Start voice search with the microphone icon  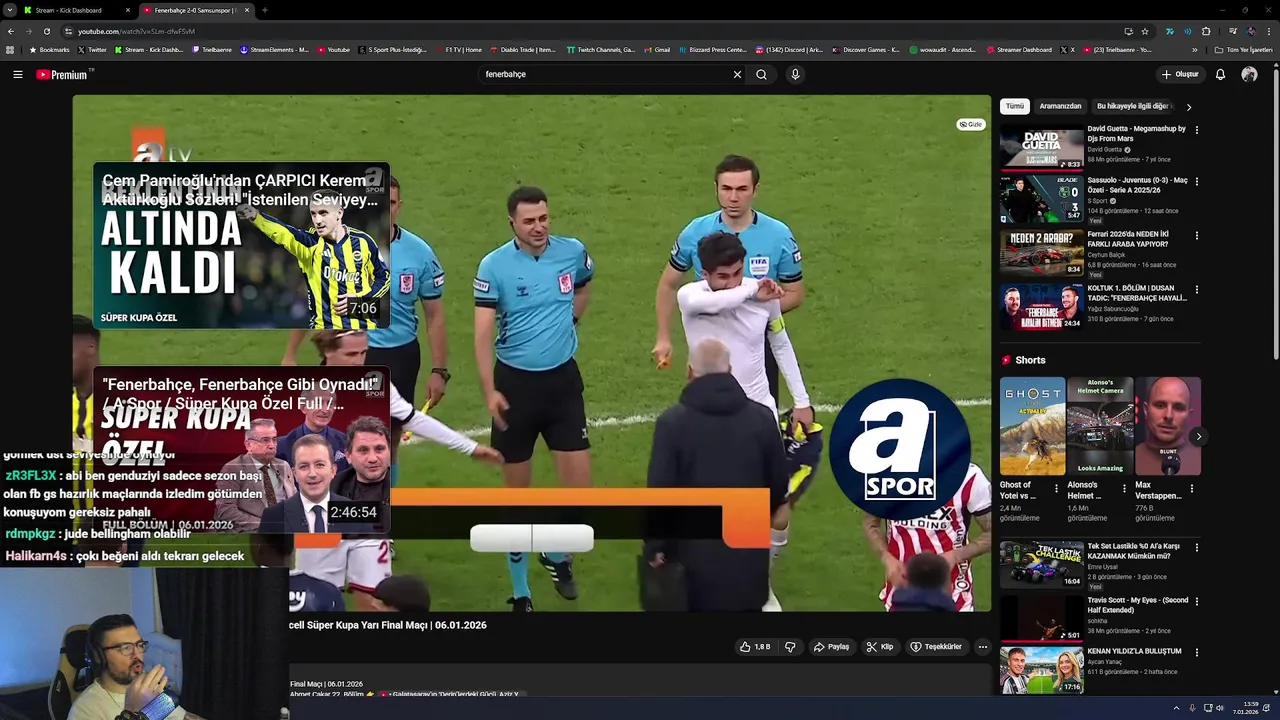(x=795, y=74)
